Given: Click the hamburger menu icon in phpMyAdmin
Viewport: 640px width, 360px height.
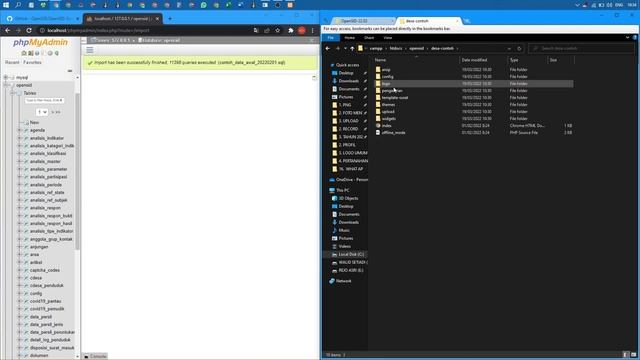Looking at the screenshot, I should 90,50.
